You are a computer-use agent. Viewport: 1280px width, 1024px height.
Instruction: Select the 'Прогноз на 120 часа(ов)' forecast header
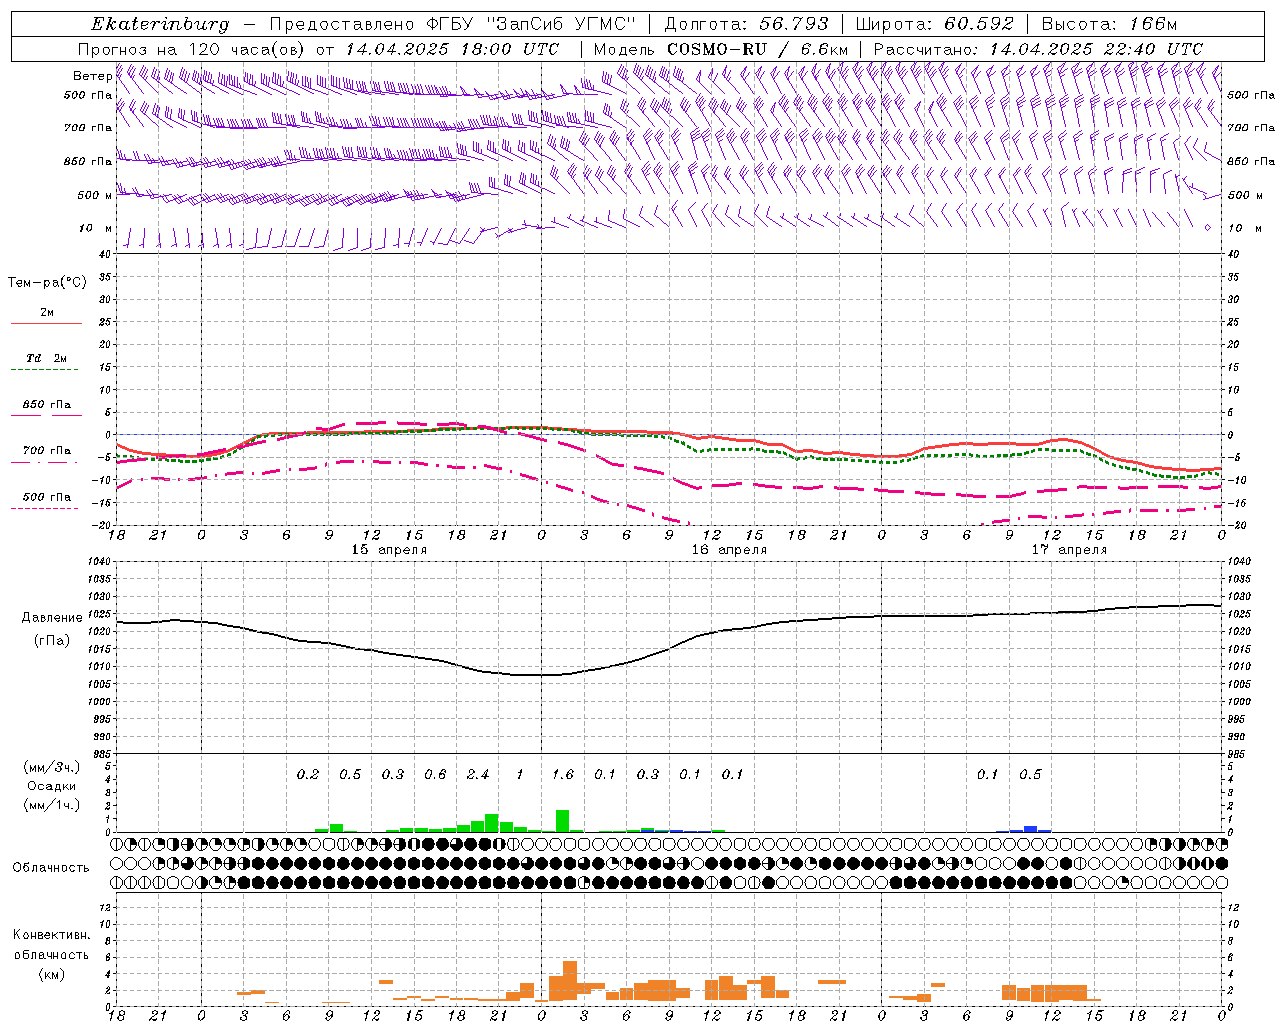point(192,49)
